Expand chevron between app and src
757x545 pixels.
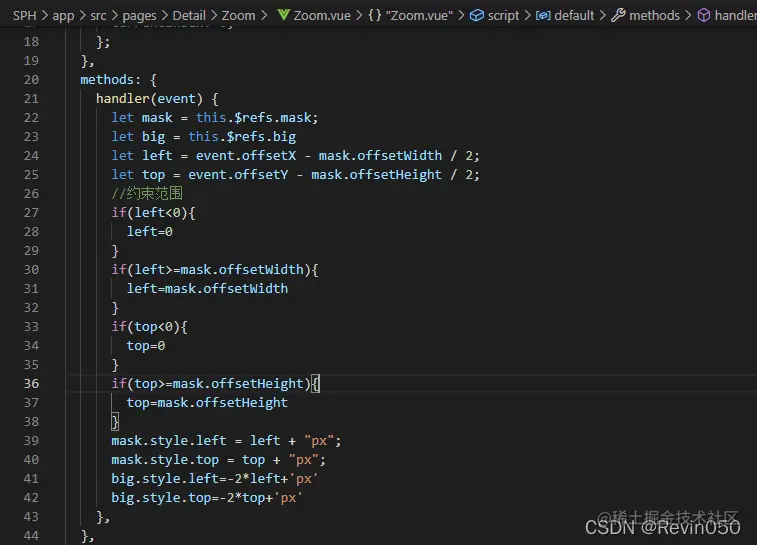pyautogui.click(x=83, y=16)
